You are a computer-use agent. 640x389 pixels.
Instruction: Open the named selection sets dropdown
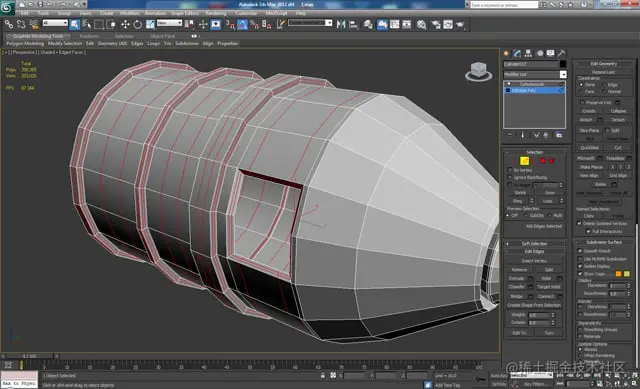(310, 23)
